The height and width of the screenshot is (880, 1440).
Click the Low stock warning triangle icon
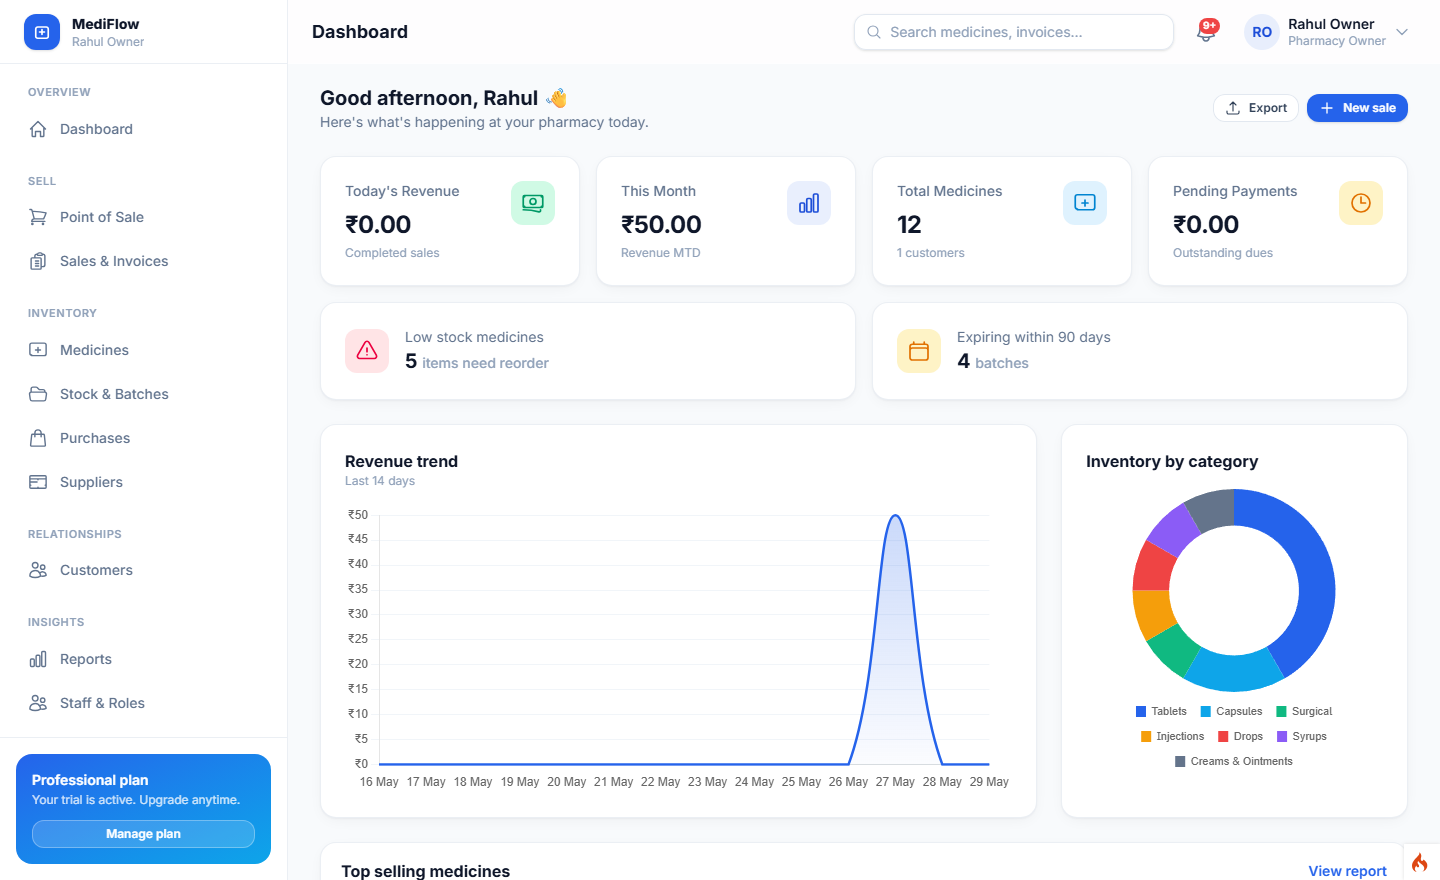[367, 351]
